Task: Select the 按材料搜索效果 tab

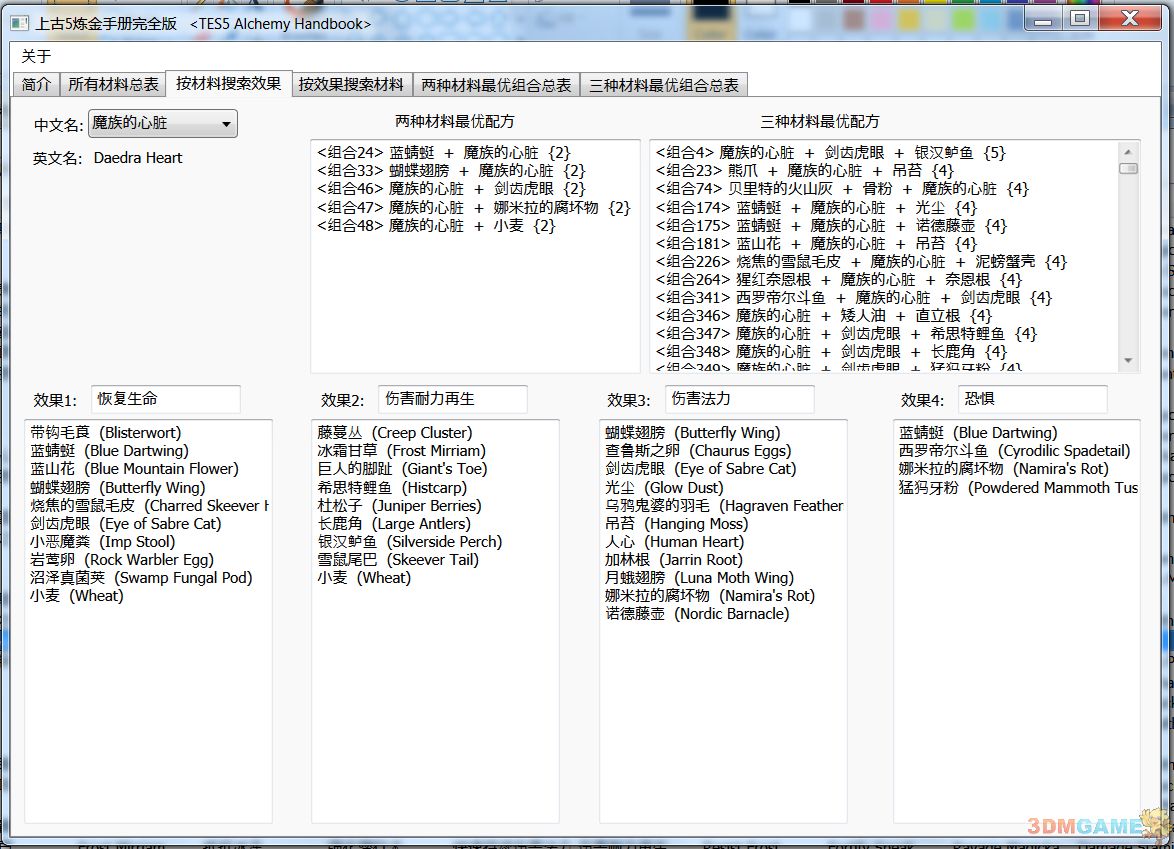Action: (x=228, y=83)
